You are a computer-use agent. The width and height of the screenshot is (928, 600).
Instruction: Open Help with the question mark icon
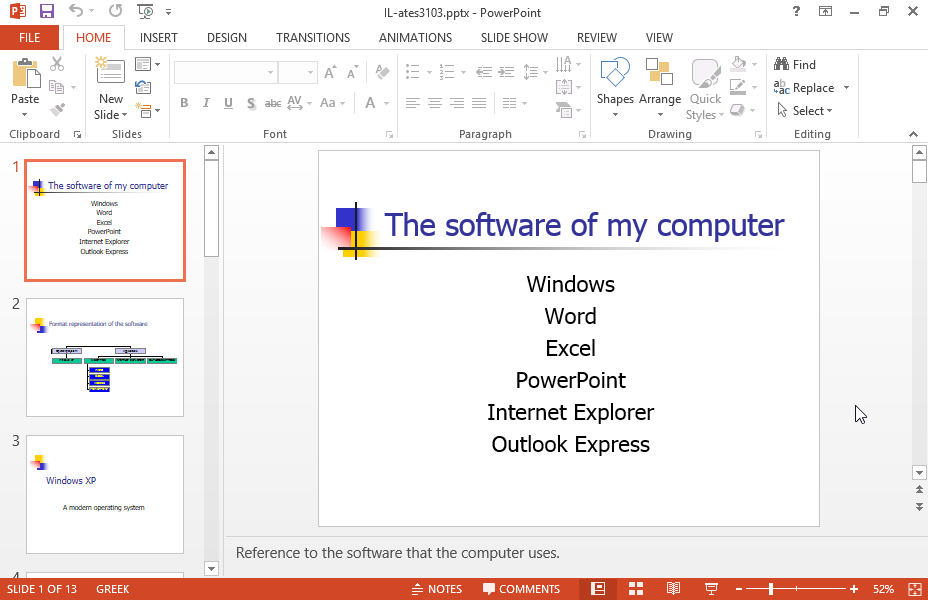click(x=797, y=11)
